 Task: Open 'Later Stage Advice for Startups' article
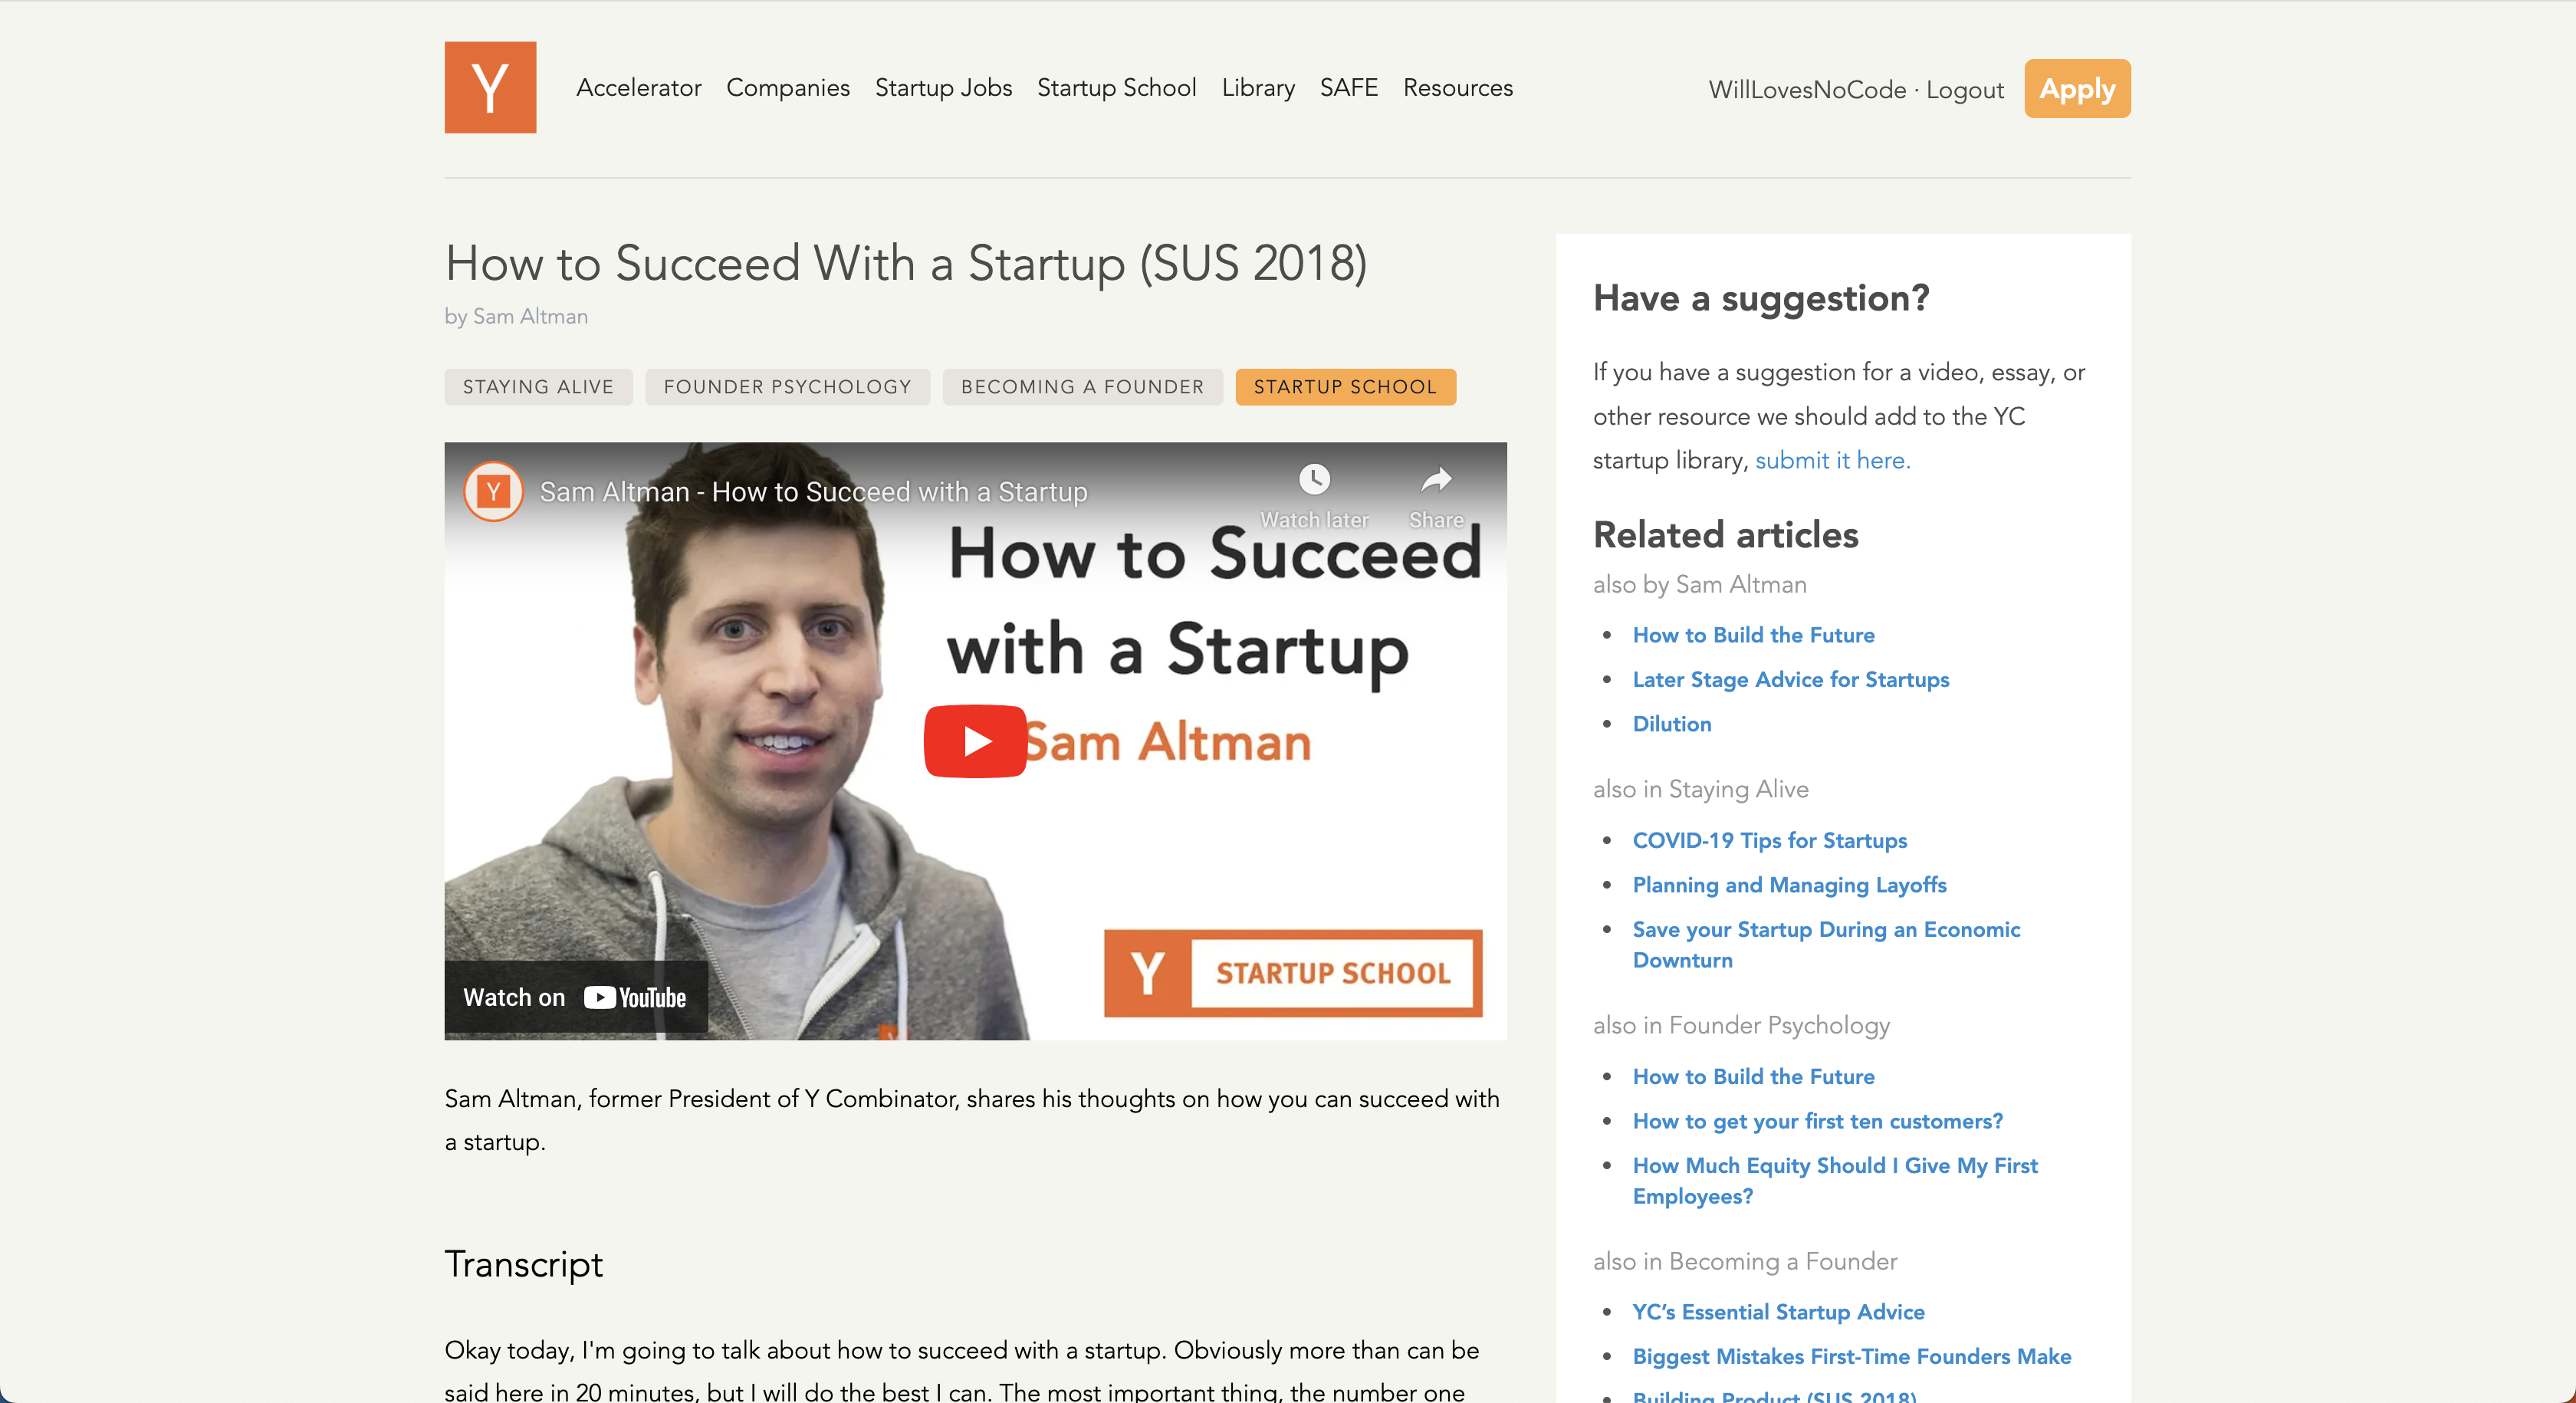(x=1790, y=679)
